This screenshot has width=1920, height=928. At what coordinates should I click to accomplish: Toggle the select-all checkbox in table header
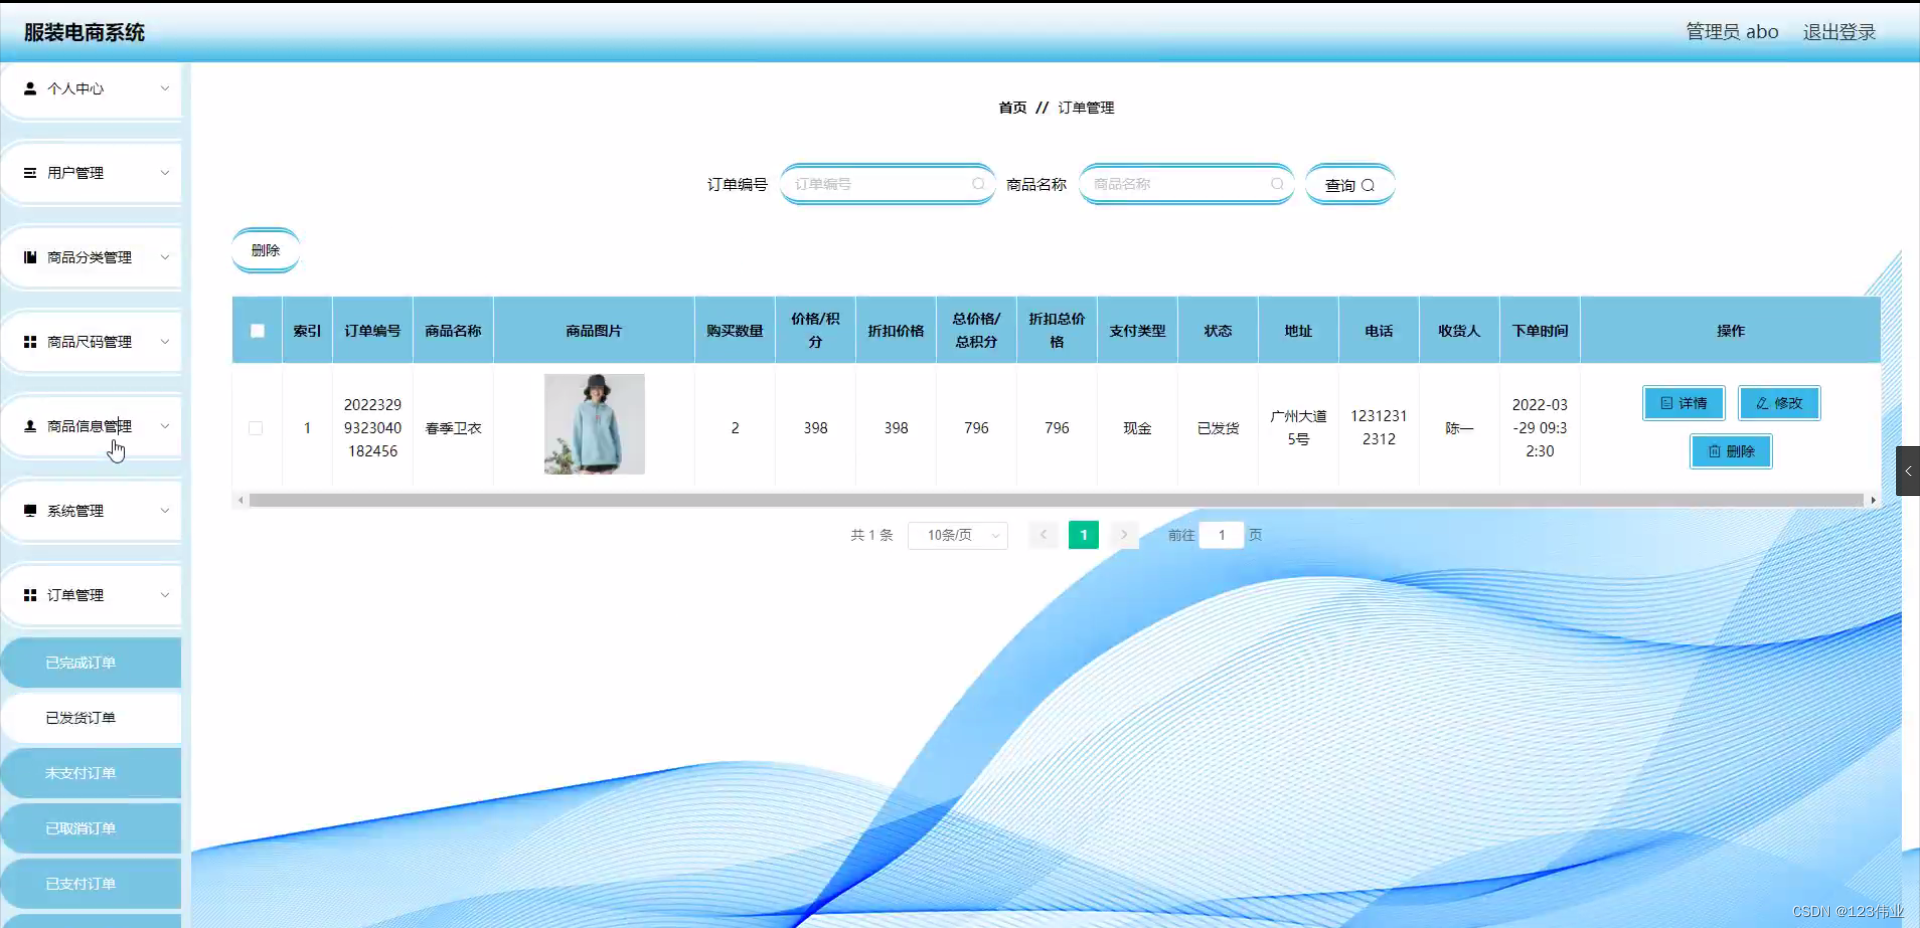coord(256,330)
